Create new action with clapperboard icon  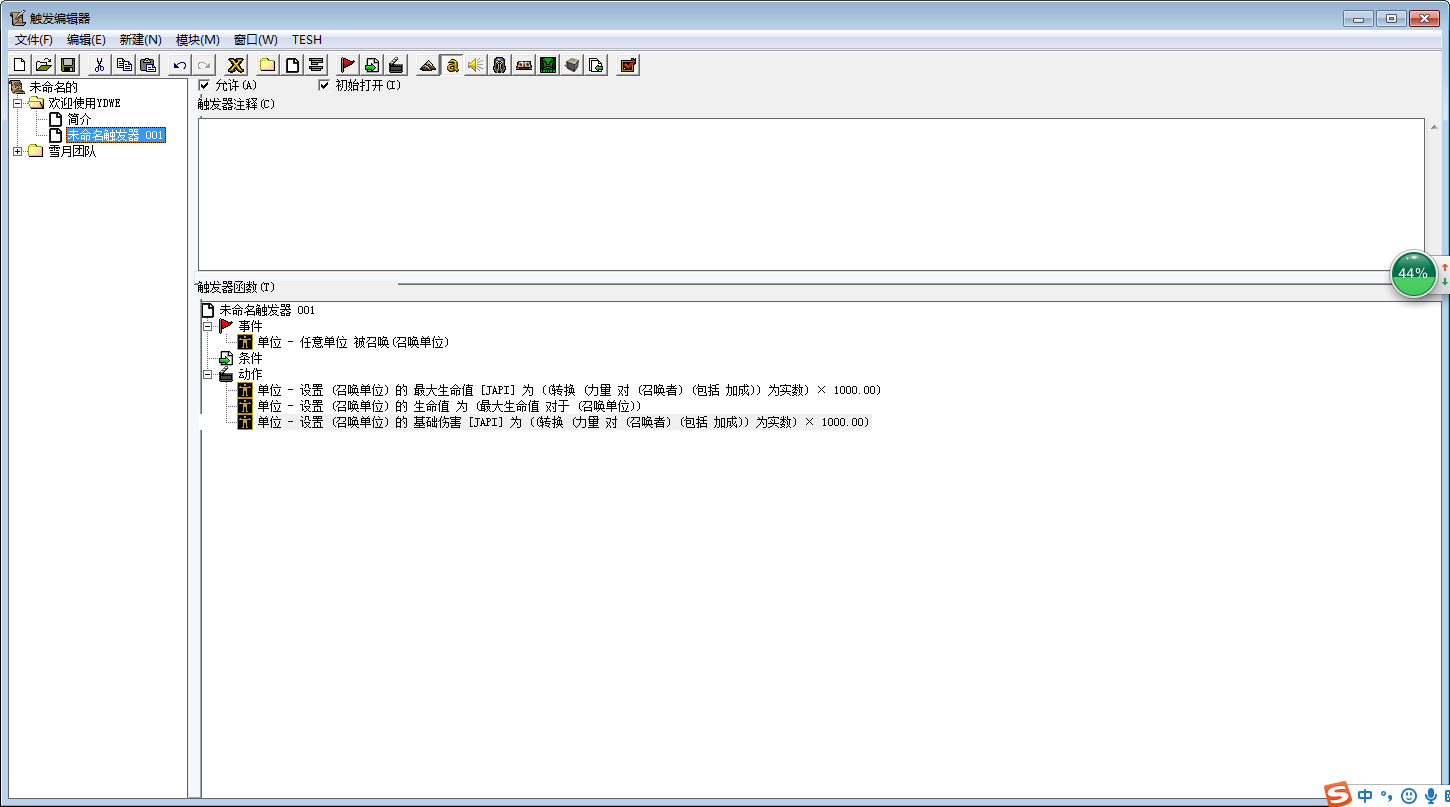point(396,65)
